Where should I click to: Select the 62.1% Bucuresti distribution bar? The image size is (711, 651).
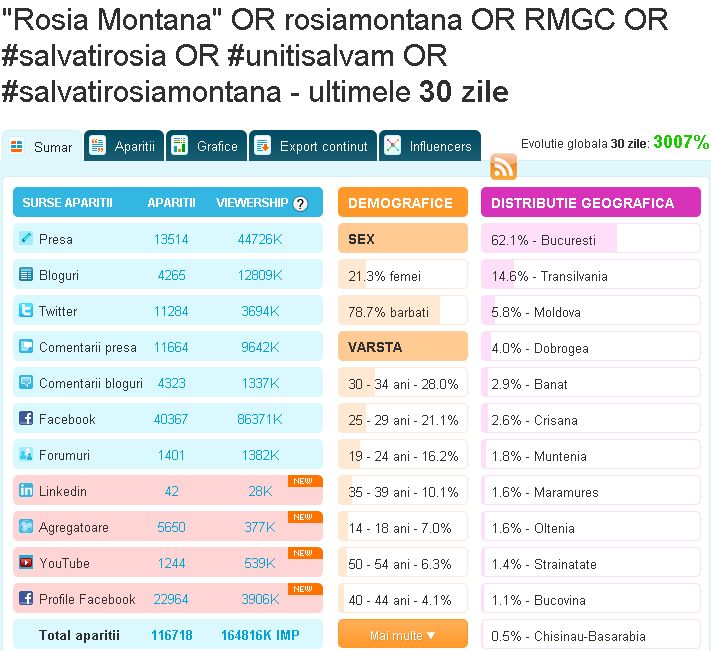591,239
